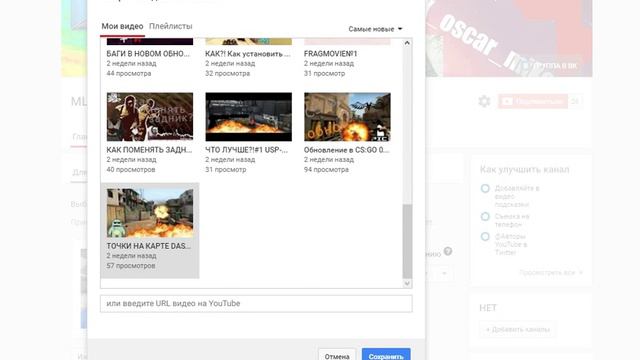Click the КАК ПОМЕНЯТЬ ЗАДН... thumbnail
Viewport: 640px width, 360px height.
point(150,117)
